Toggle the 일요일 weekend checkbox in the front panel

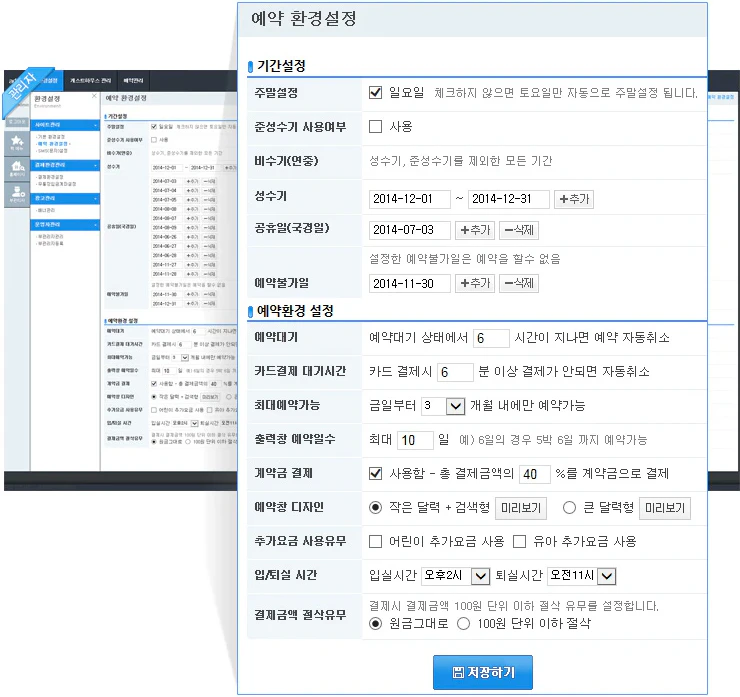pyautogui.click(x=375, y=92)
